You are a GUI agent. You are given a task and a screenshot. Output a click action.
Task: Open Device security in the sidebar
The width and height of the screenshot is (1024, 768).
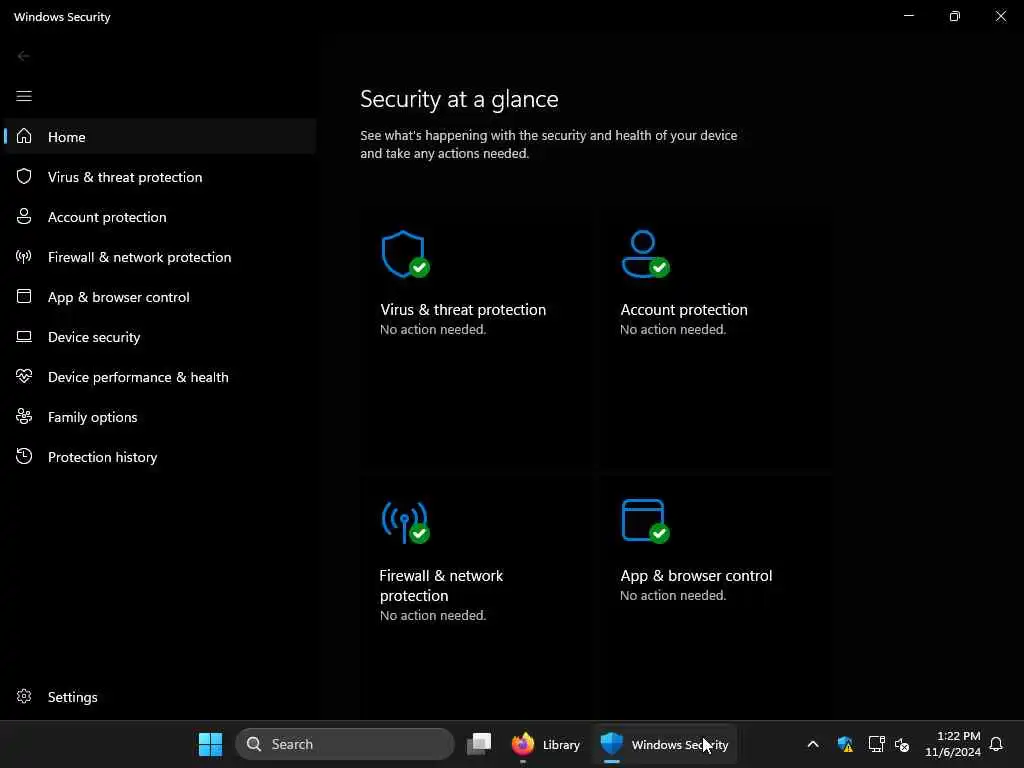click(94, 337)
